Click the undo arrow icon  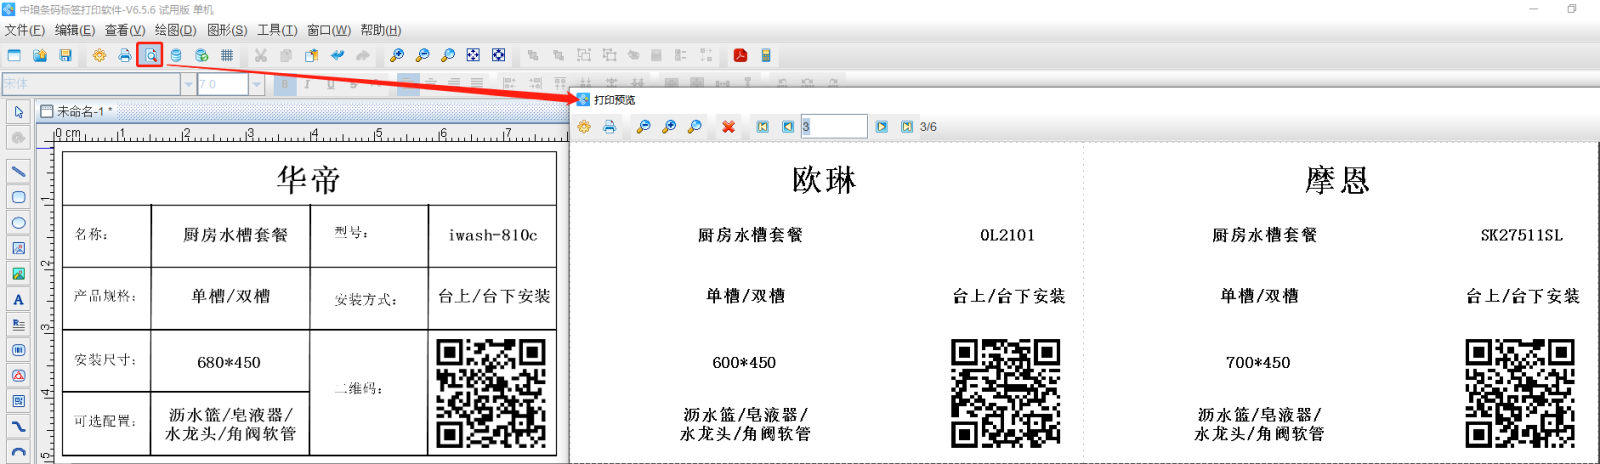337,56
